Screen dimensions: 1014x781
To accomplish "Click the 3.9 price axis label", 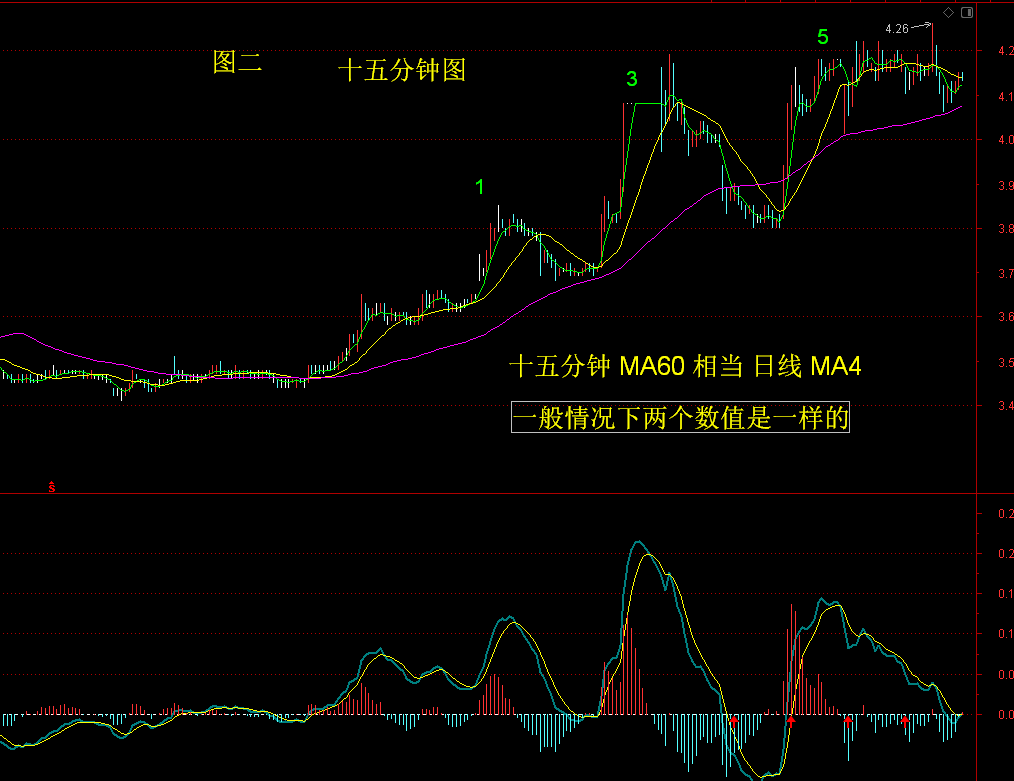I will click(1006, 186).
